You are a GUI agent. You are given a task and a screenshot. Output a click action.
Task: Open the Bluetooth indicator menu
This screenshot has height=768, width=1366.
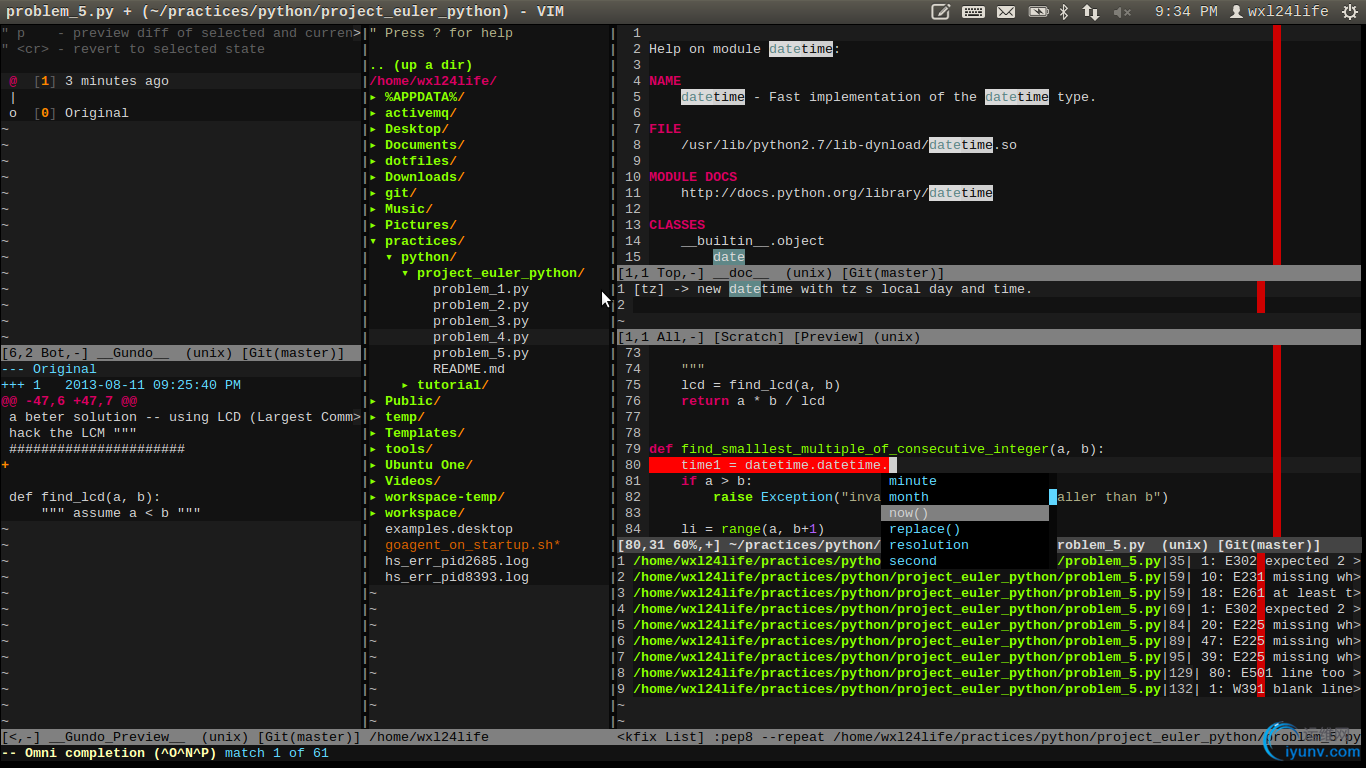(x=1064, y=12)
